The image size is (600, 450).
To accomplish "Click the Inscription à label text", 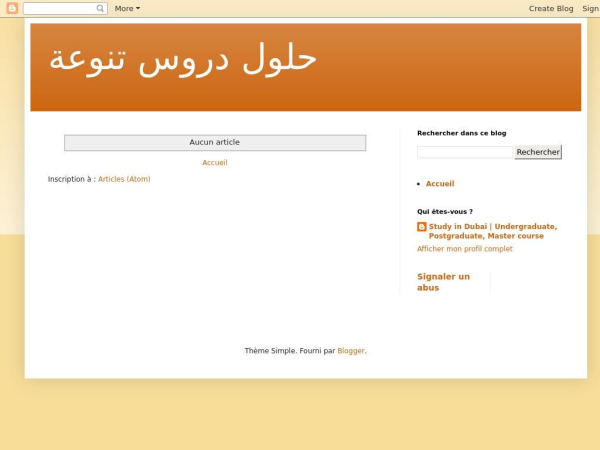I will tap(72, 179).
